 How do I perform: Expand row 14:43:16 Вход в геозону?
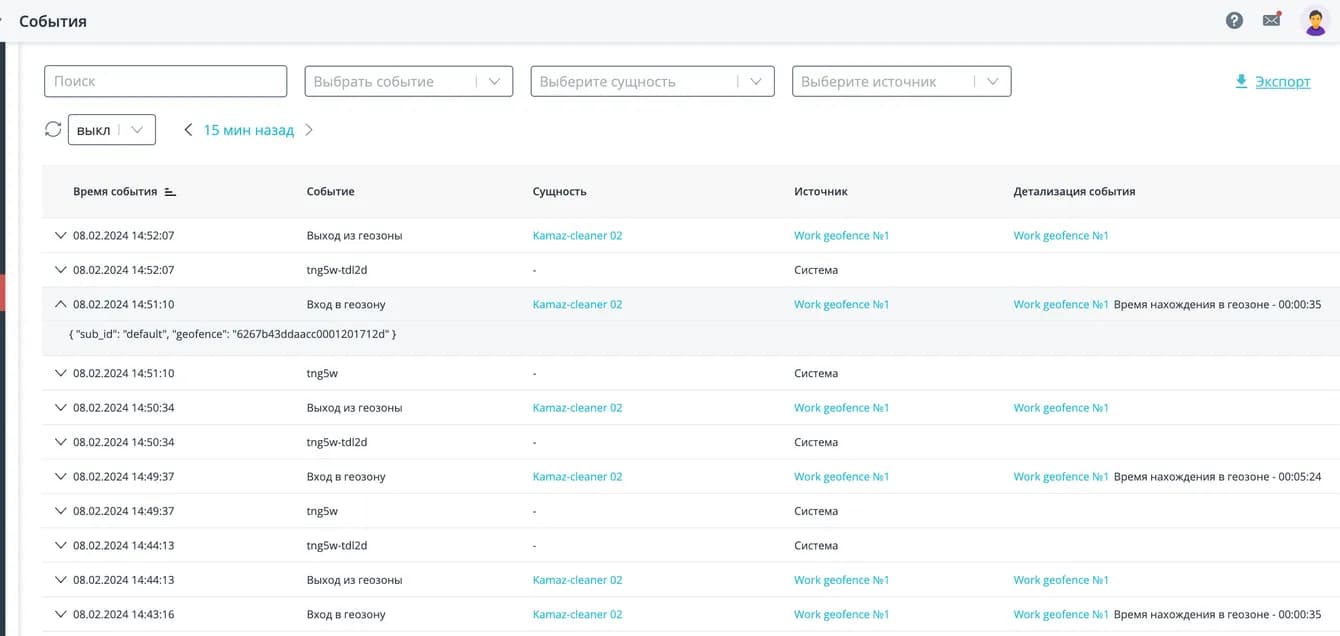point(60,614)
